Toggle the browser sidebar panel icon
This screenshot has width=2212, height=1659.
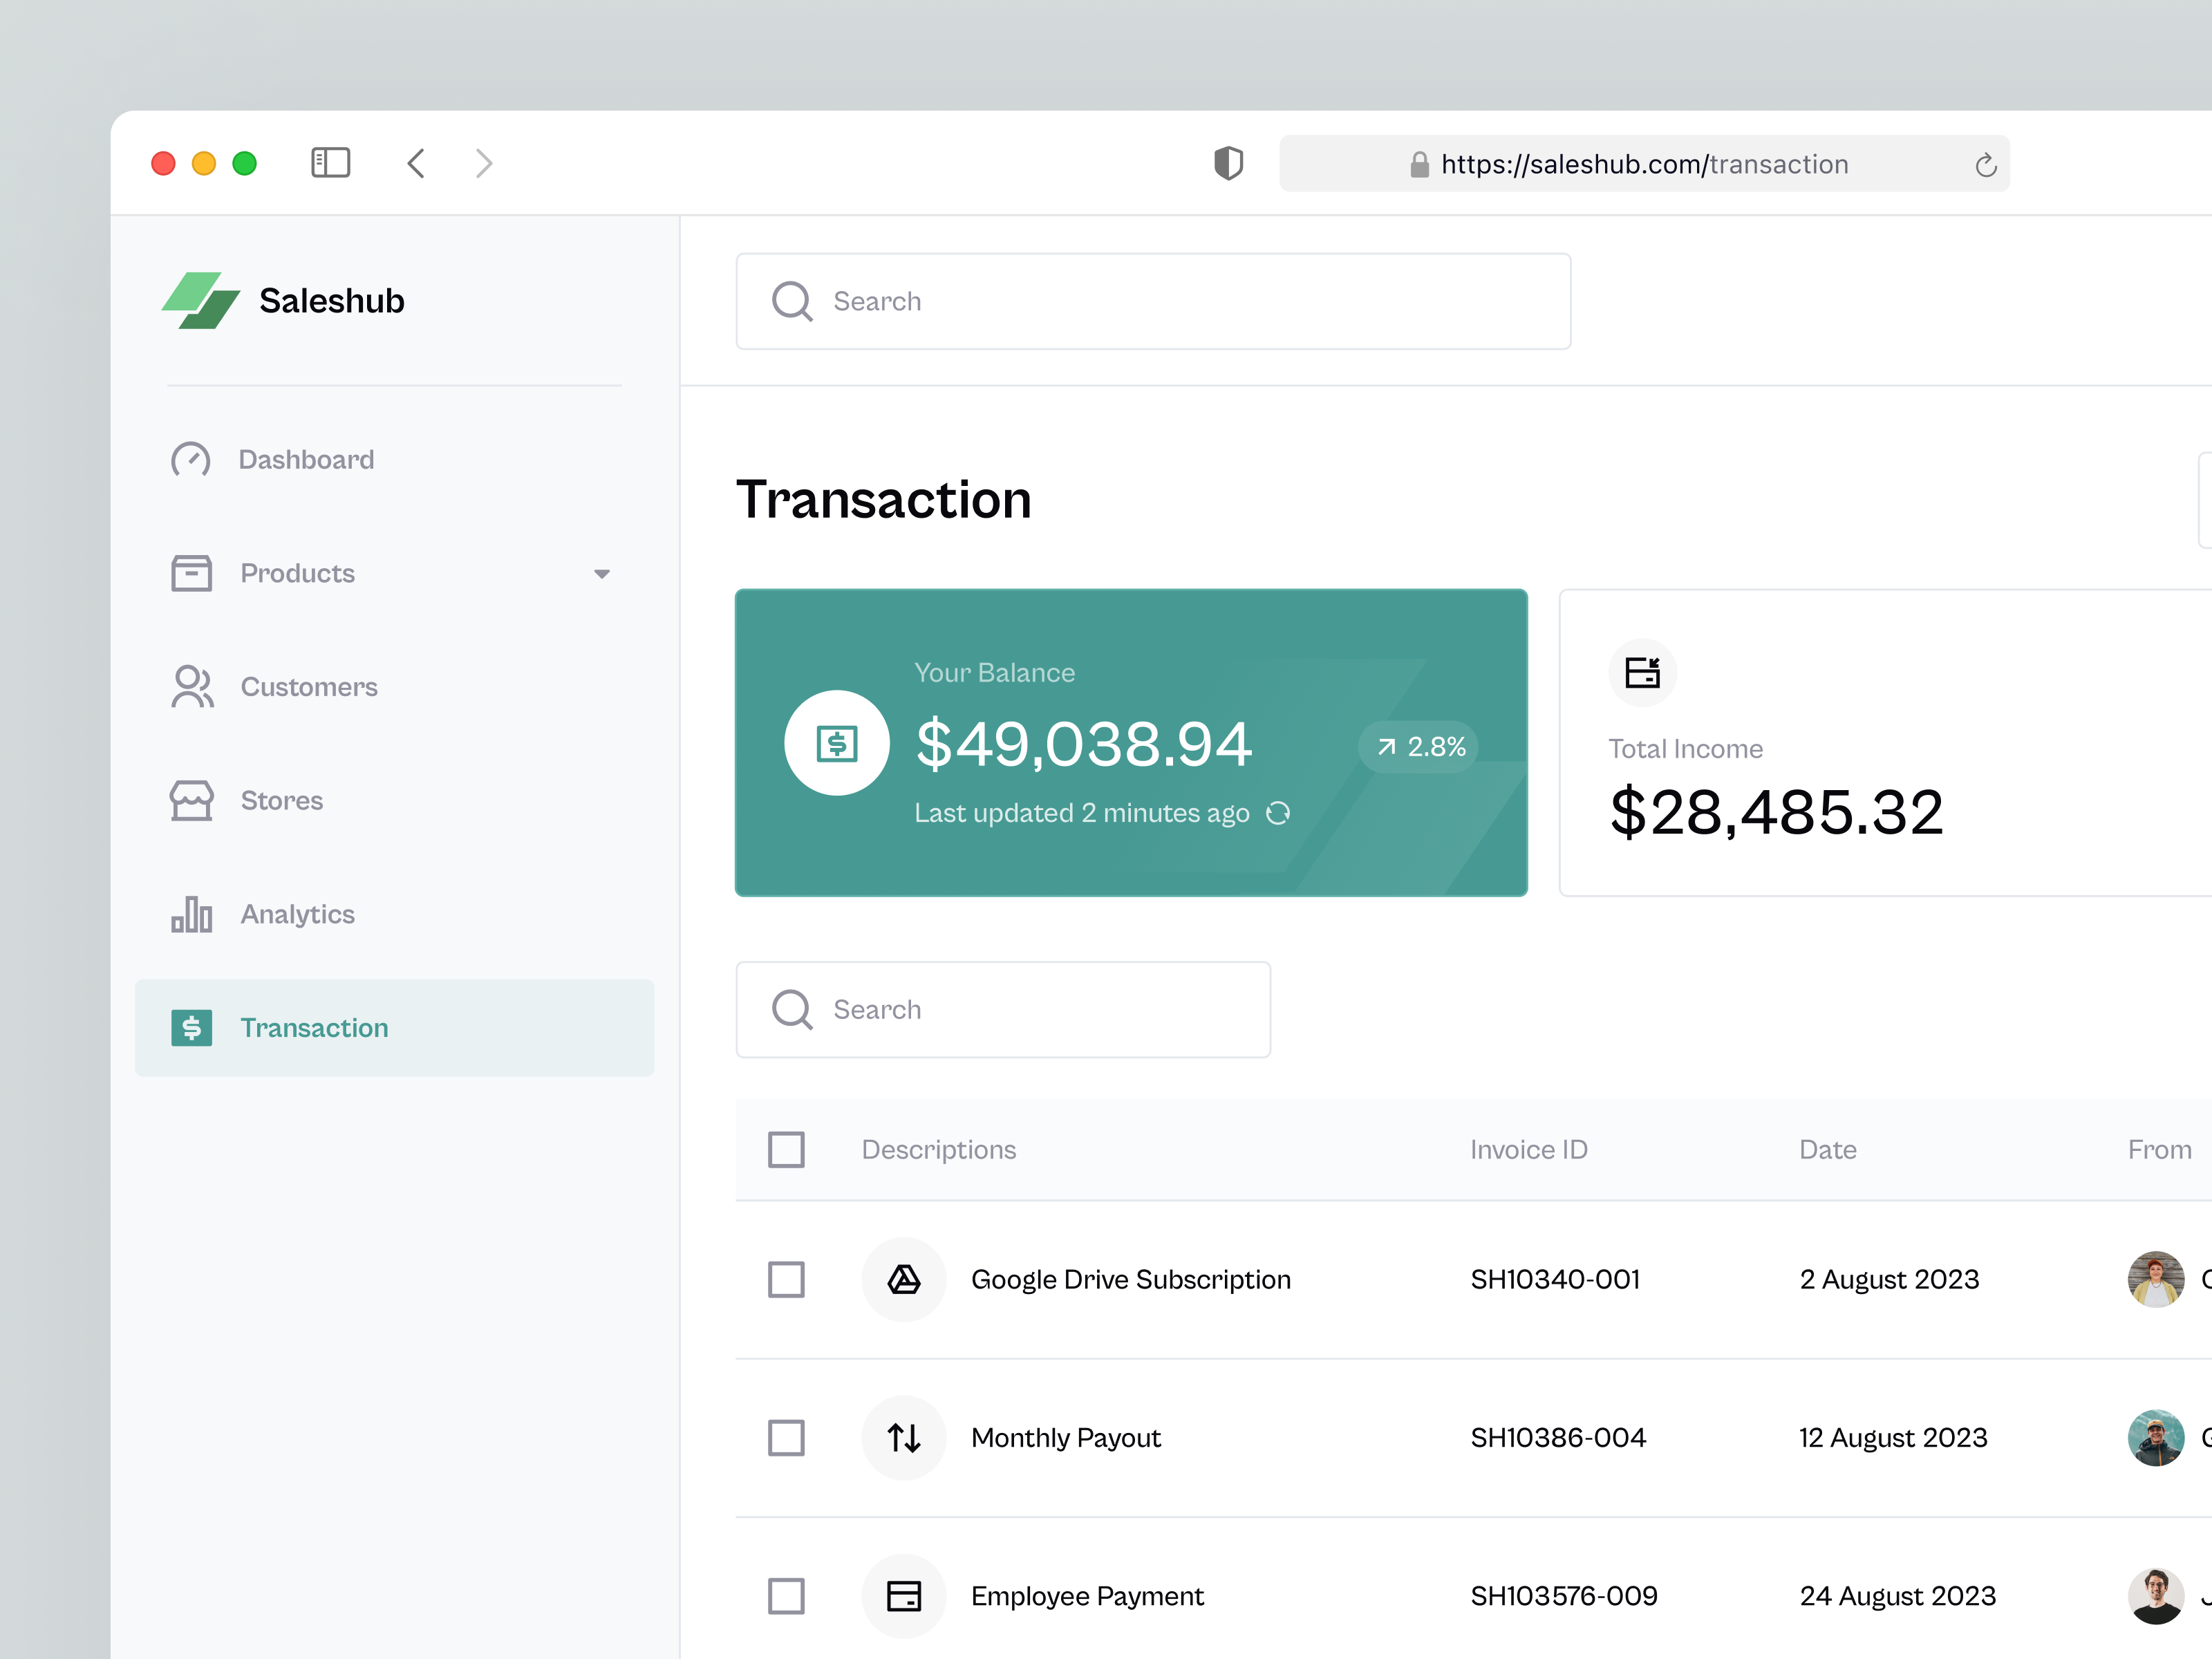pyautogui.click(x=330, y=163)
